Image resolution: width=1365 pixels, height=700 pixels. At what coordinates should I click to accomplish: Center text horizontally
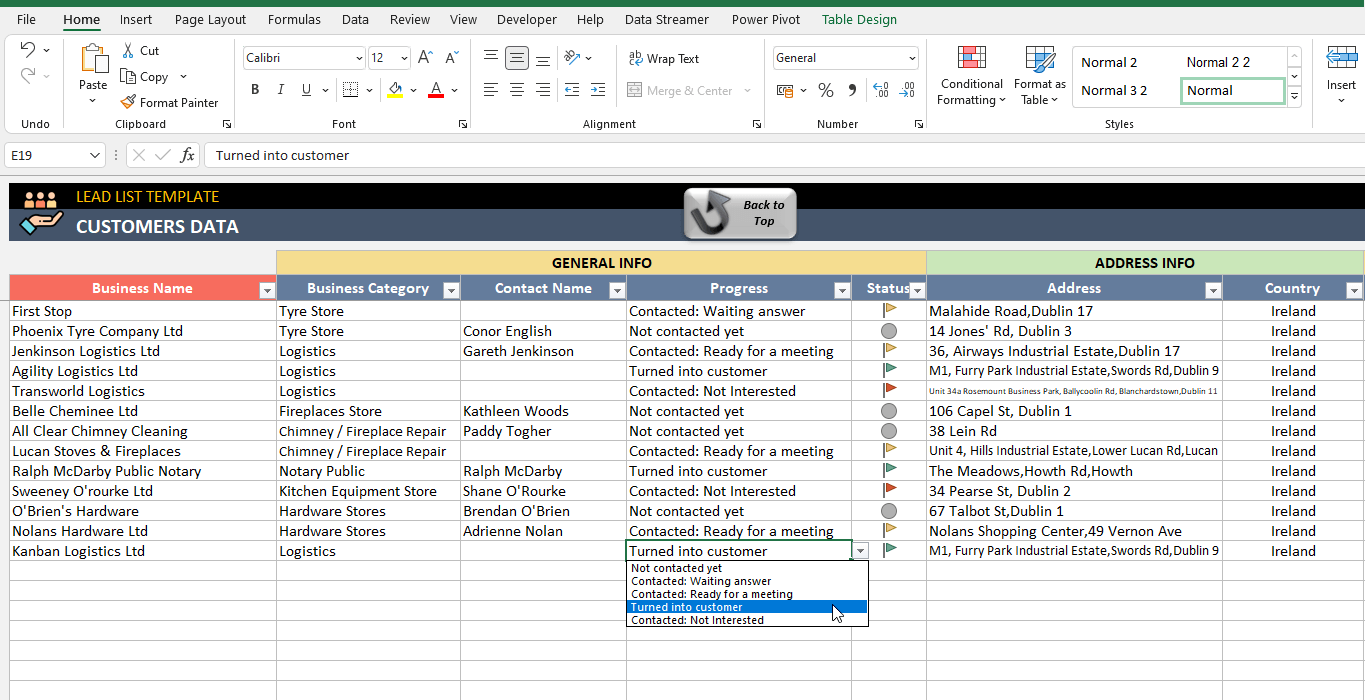[516, 90]
